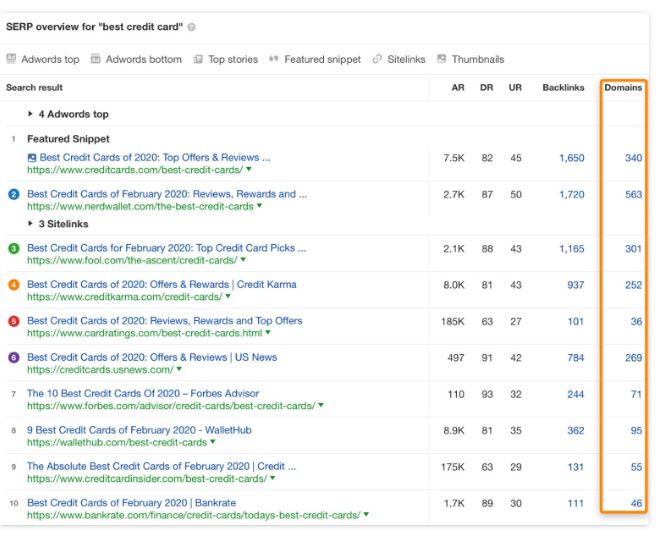658x539 pixels.
Task: Open the WalletHub result title
Action: click(139, 430)
